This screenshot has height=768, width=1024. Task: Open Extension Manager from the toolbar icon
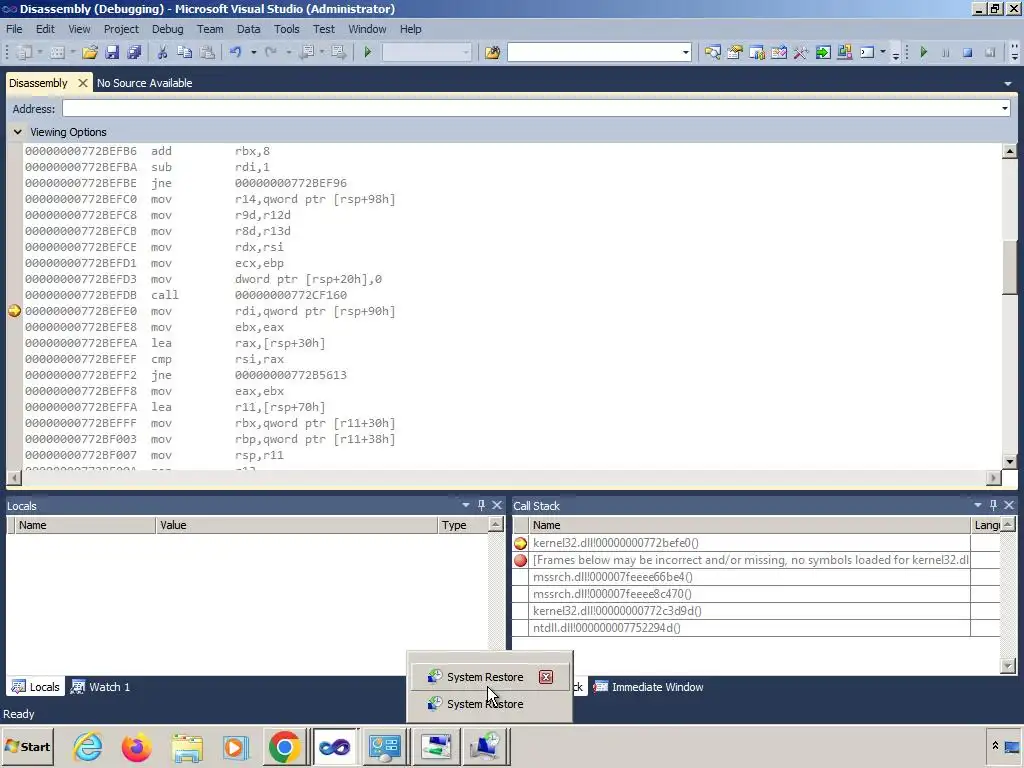844,52
